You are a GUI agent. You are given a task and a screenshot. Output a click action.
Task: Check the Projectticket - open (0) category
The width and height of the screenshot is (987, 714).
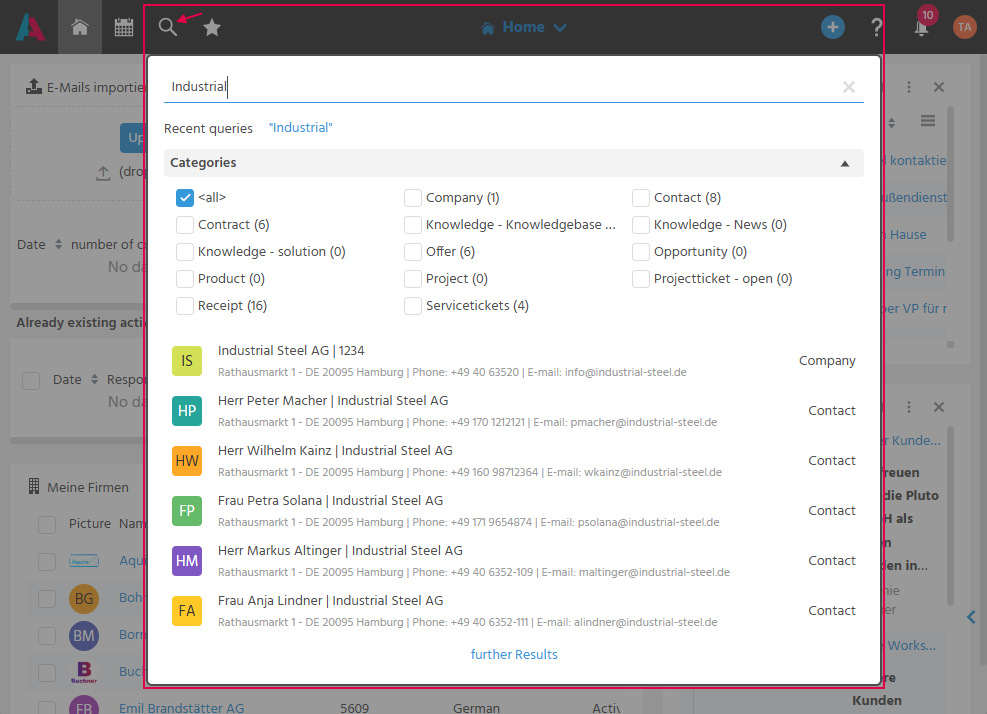click(x=641, y=279)
